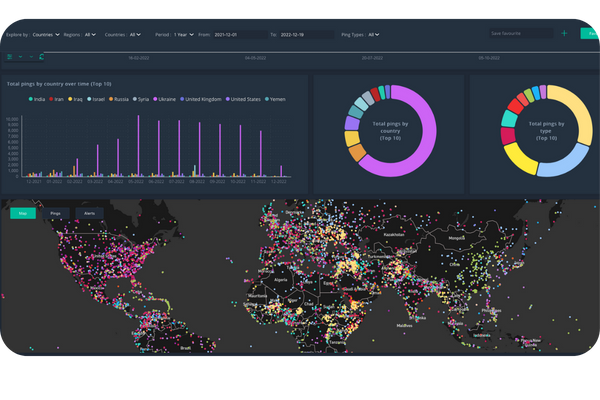Click the Mongolia label on the map
The image size is (600, 400).
tap(457, 238)
